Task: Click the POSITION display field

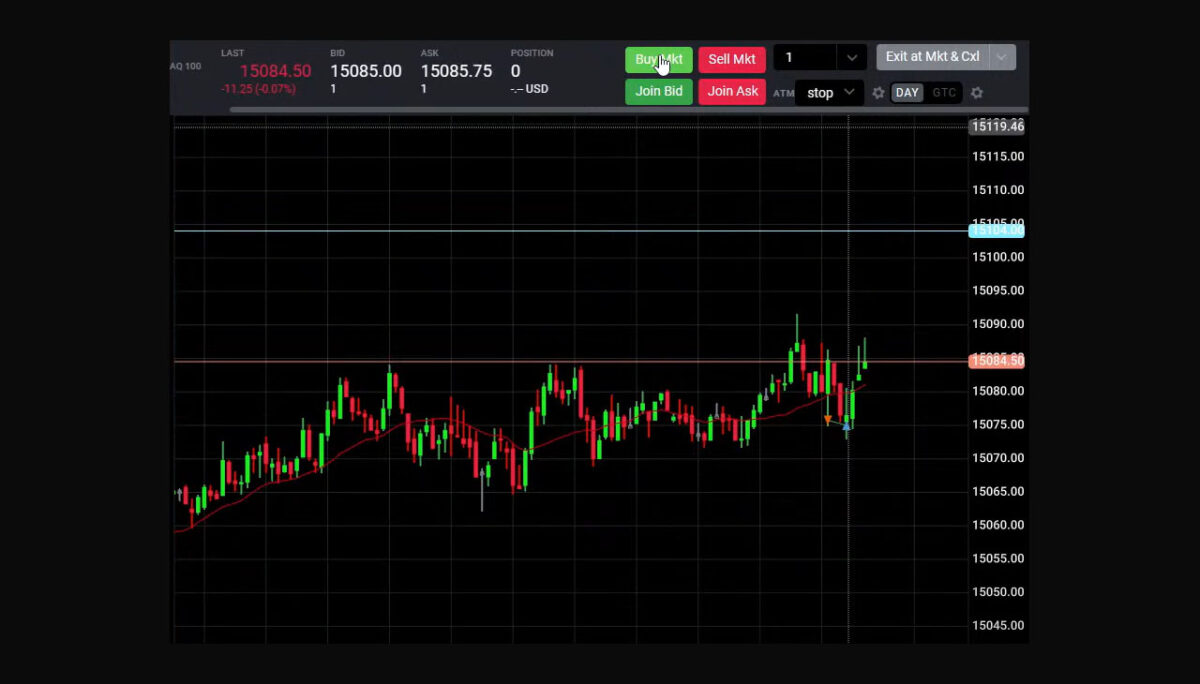Action: (x=531, y=71)
